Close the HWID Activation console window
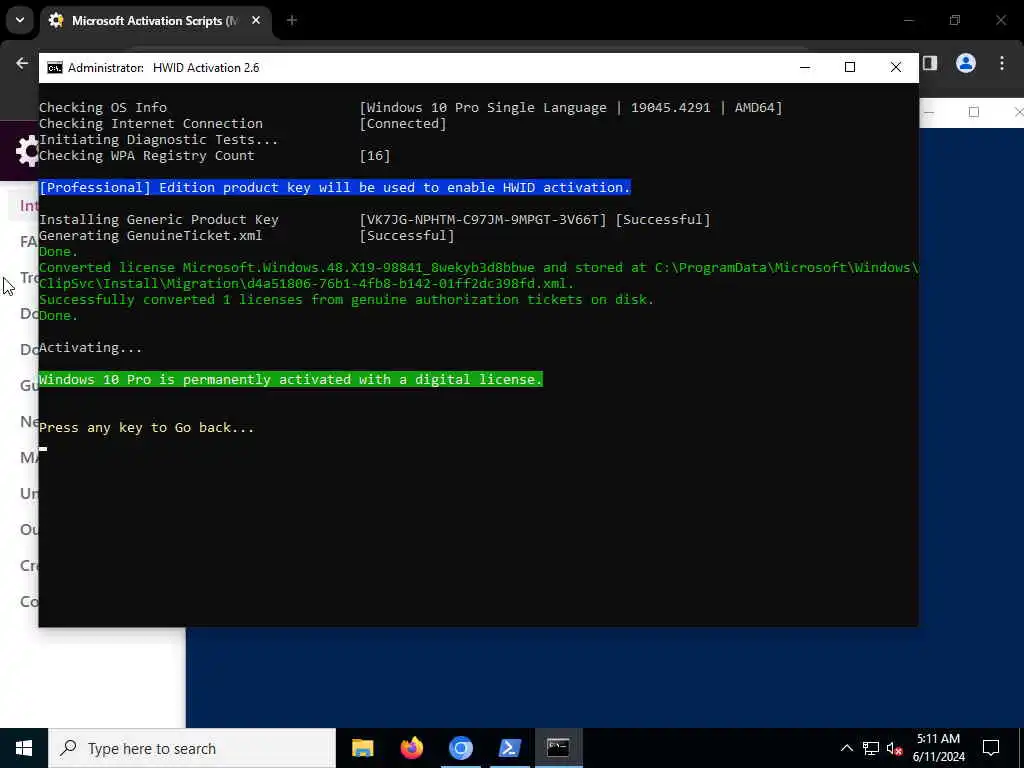Viewport: 1024px width, 768px height. (x=896, y=67)
